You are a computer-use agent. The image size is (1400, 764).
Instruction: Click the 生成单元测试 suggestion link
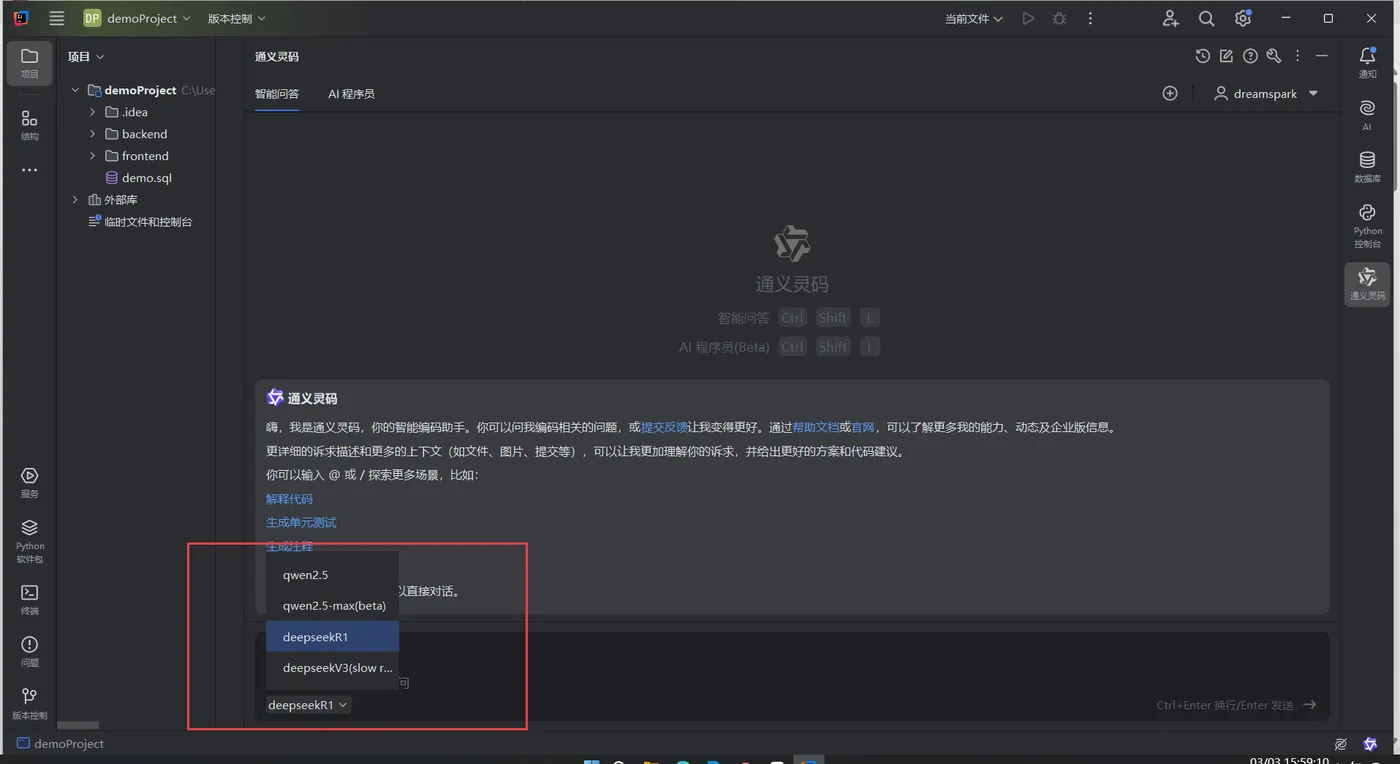tap(301, 523)
